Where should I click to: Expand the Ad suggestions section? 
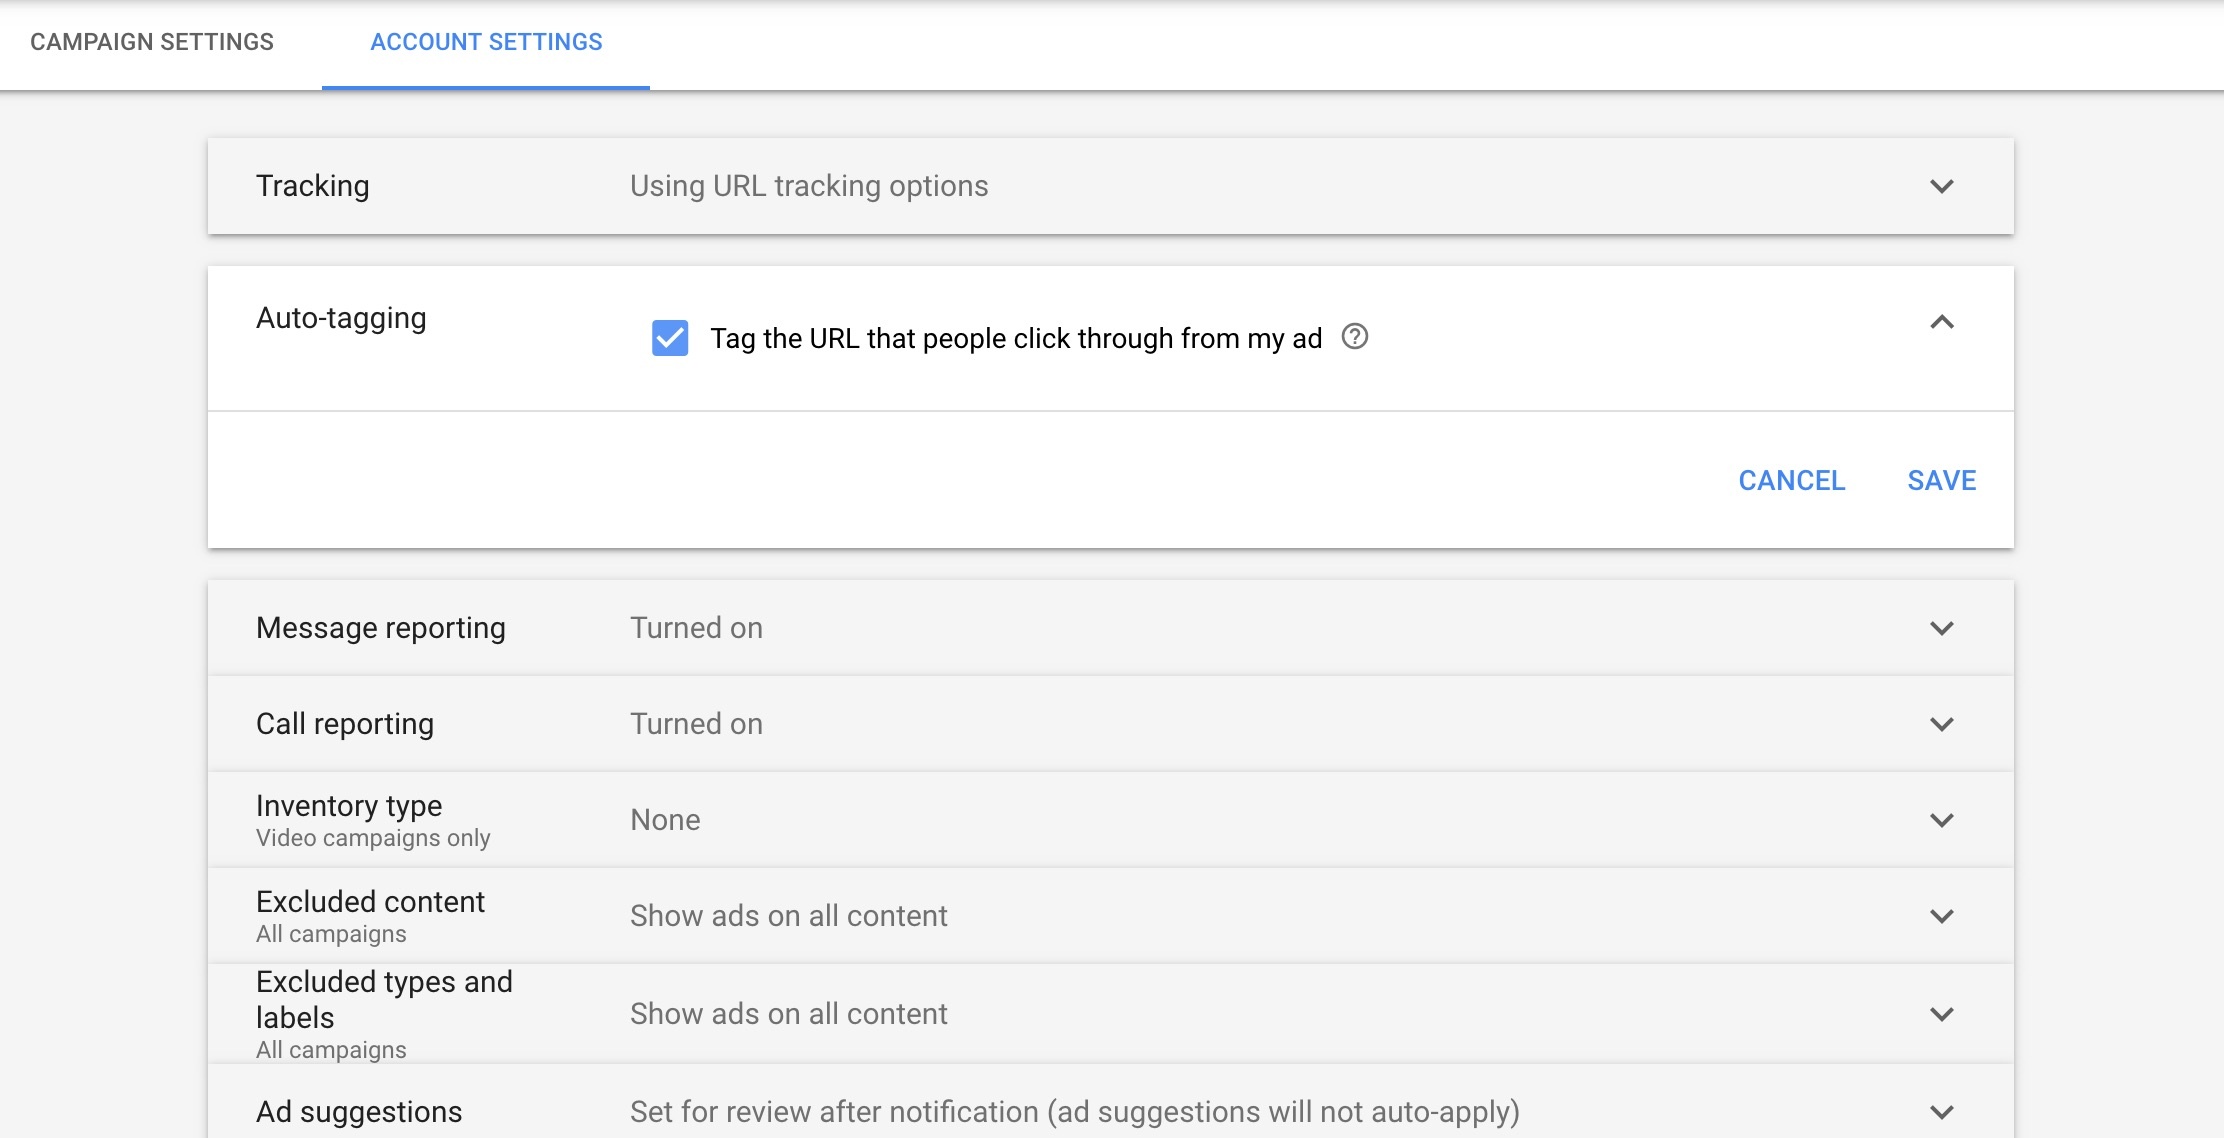tap(1940, 1111)
